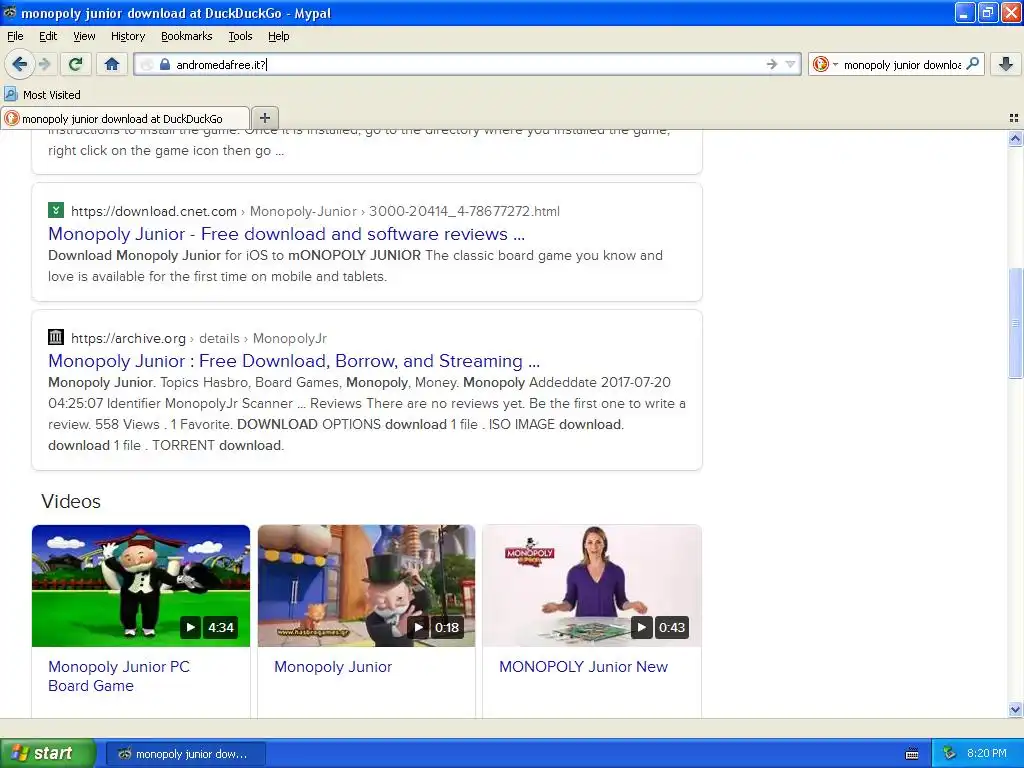Click the network tray icon
Image resolution: width=1024 pixels, height=768 pixels.
[950, 754]
